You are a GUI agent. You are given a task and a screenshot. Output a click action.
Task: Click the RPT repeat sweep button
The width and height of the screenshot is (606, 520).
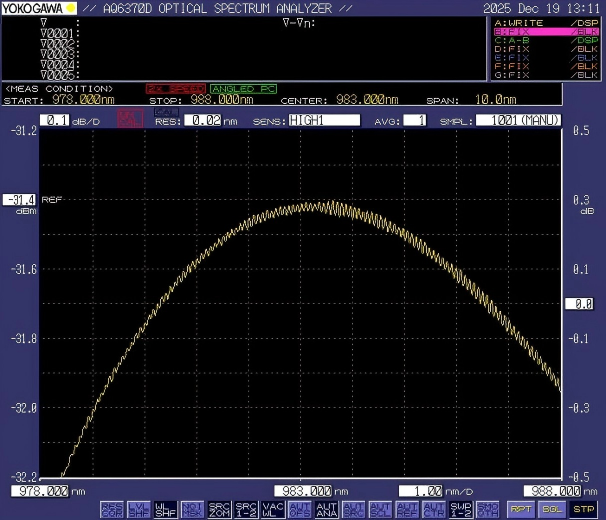[519, 509]
